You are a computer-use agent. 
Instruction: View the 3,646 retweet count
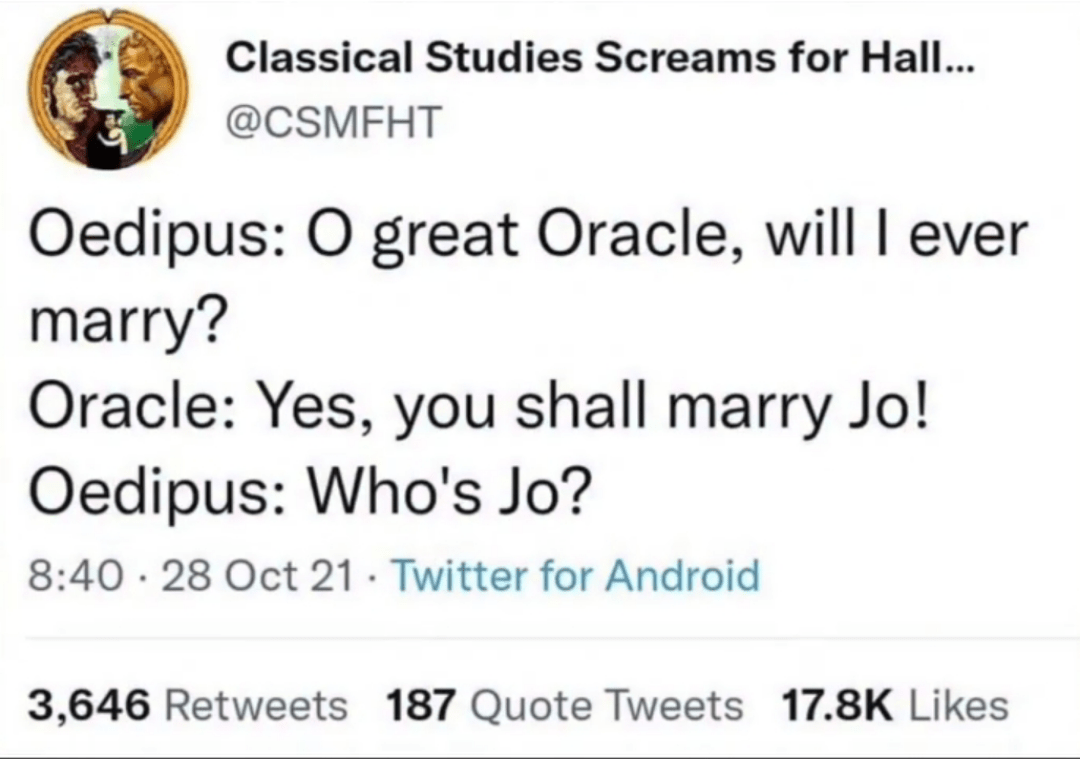tap(89, 707)
